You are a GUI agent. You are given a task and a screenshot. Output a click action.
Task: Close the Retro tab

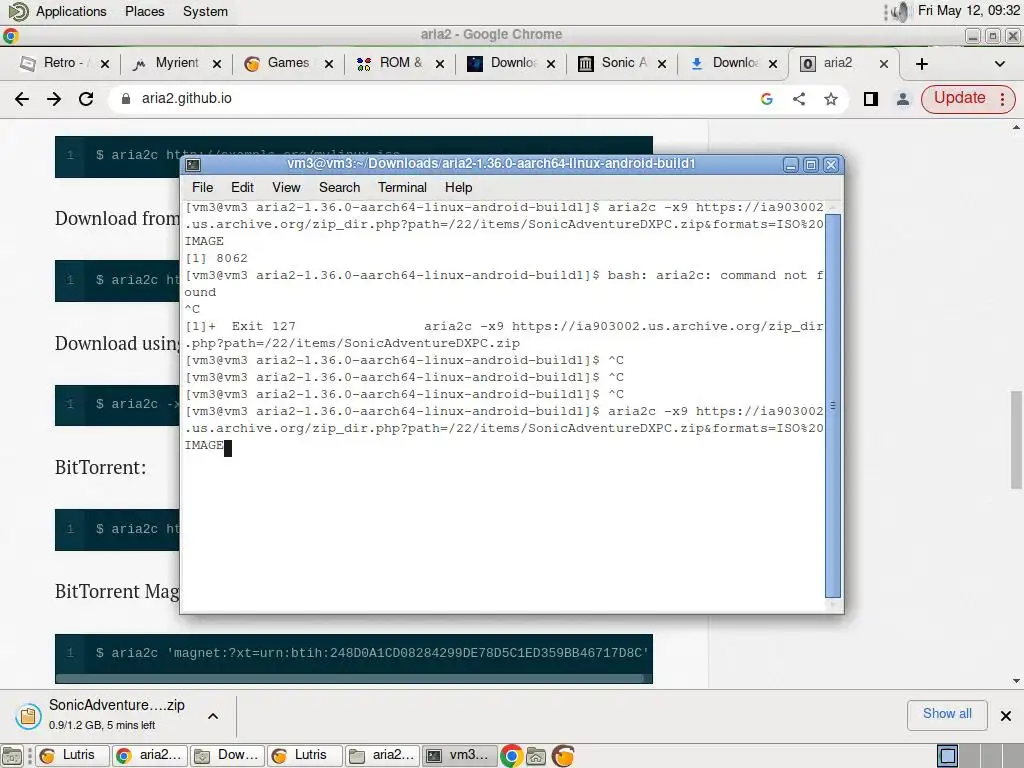(105, 63)
